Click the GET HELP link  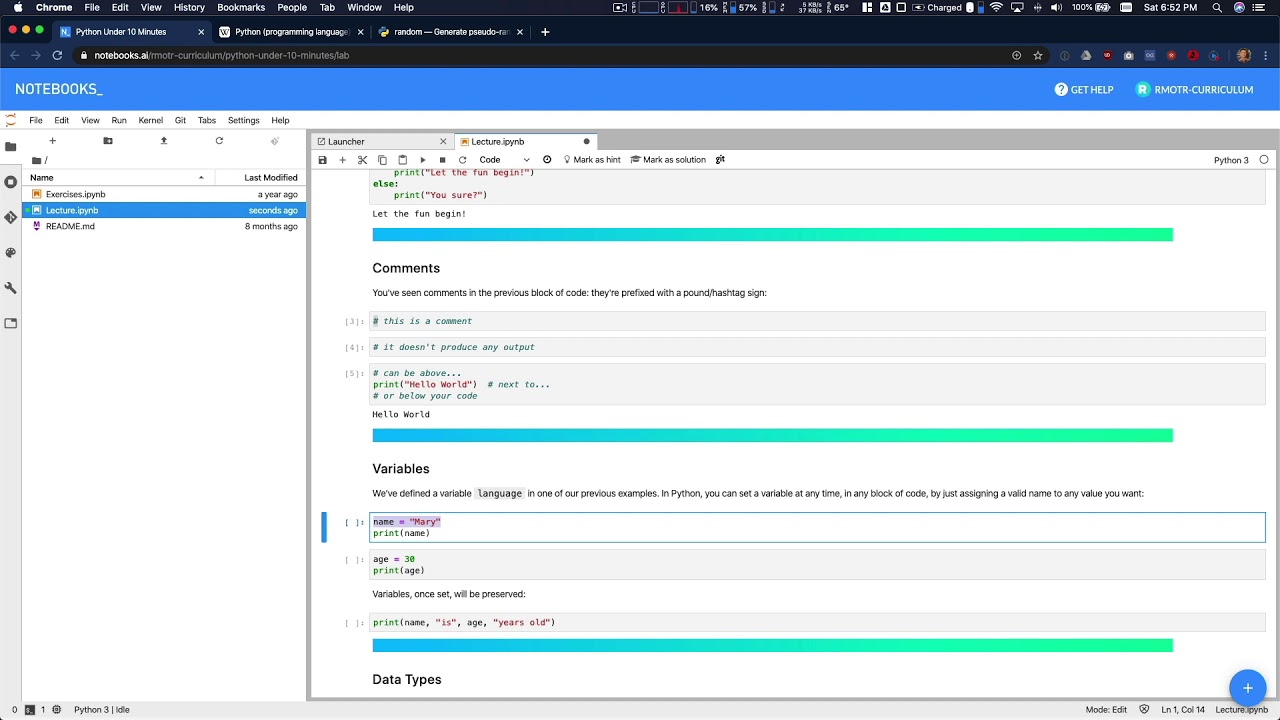[x=1084, y=90]
